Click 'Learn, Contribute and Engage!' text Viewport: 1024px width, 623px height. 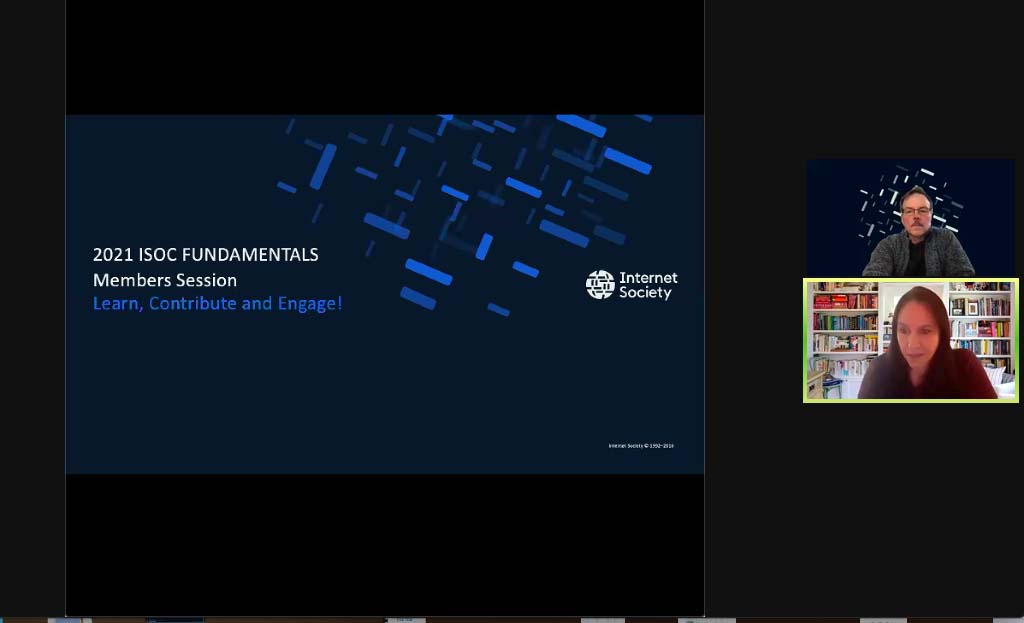tap(217, 304)
